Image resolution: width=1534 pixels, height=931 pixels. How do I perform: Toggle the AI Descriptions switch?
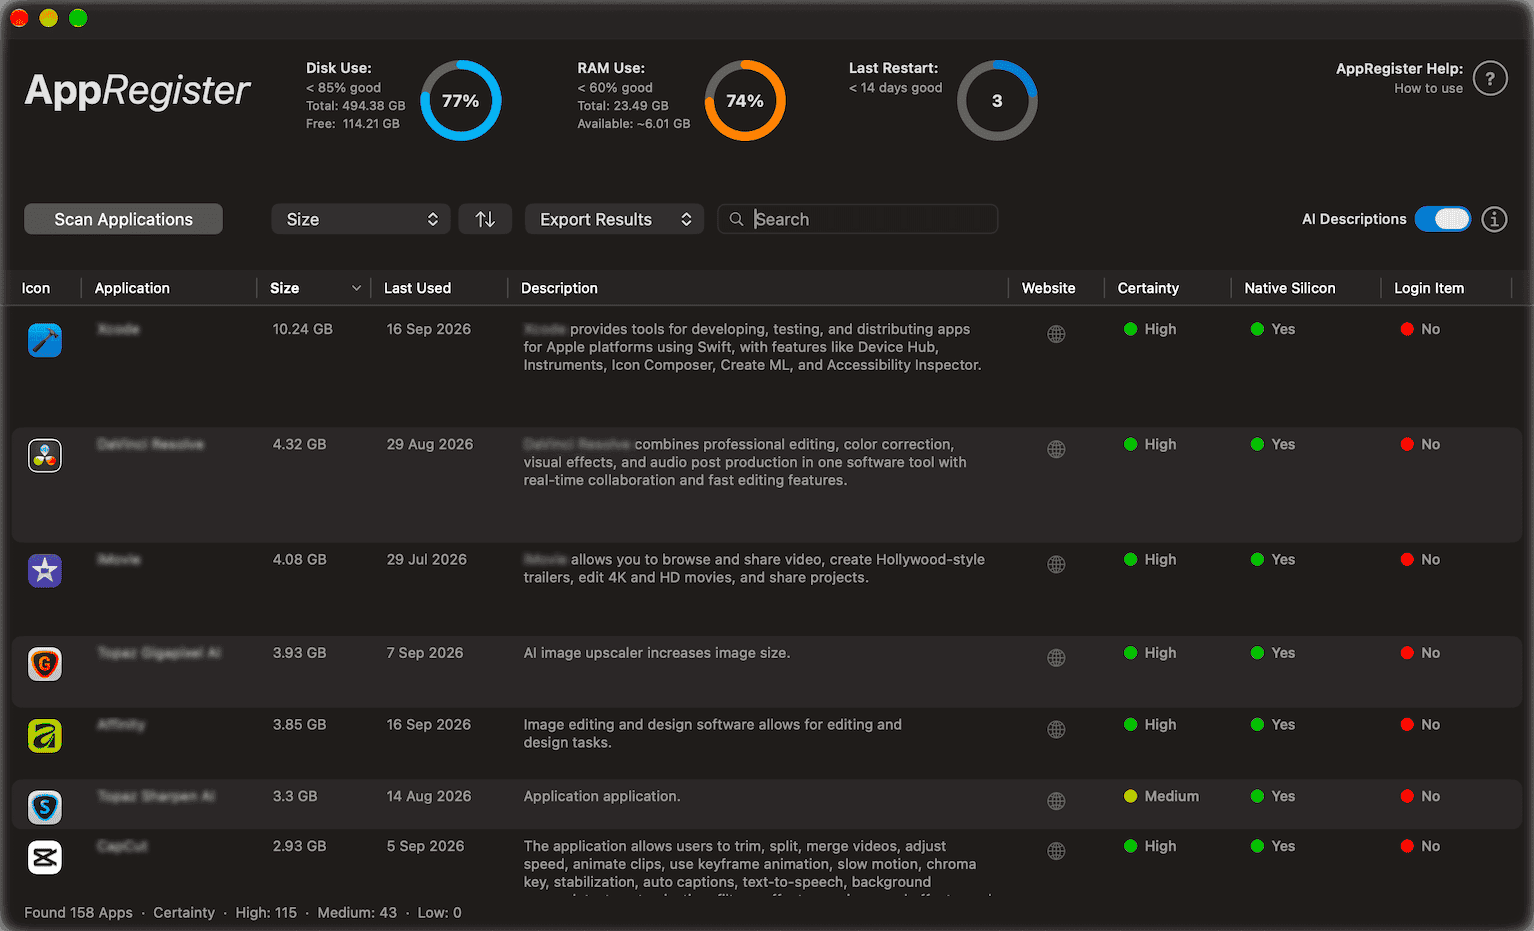point(1443,219)
